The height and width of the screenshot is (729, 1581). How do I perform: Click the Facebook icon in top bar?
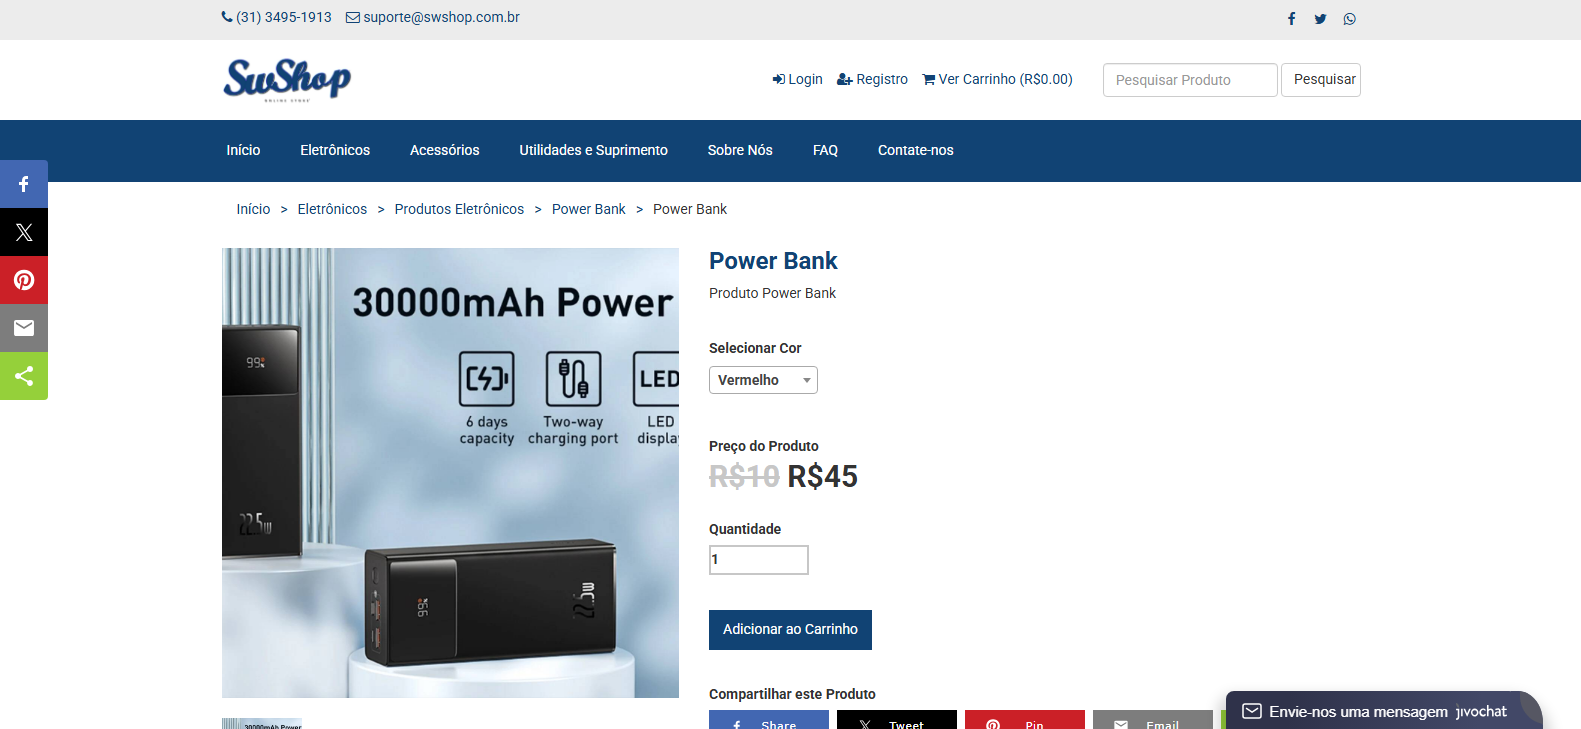[x=1291, y=19]
